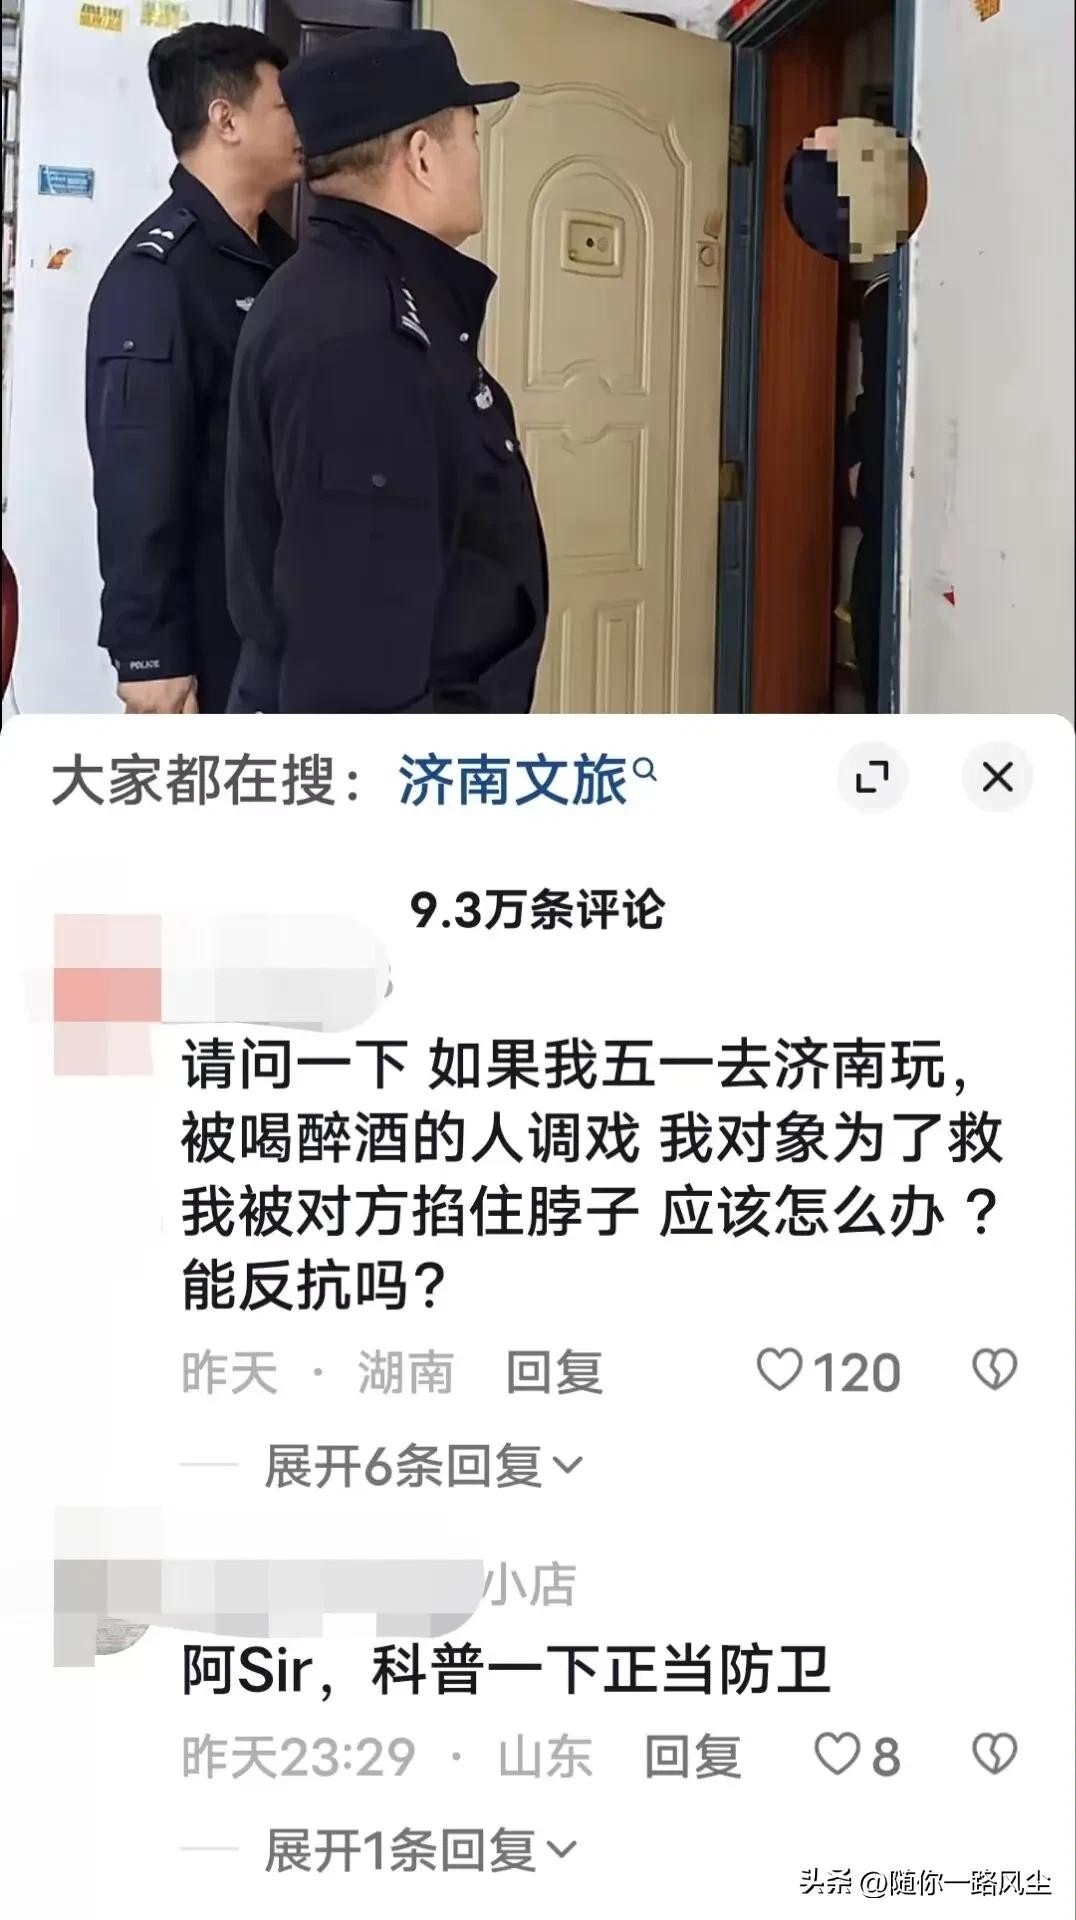Expand 展开6条回复 replies
This screenshot has height=1920, width=1076.
(x=424, y=1466)
